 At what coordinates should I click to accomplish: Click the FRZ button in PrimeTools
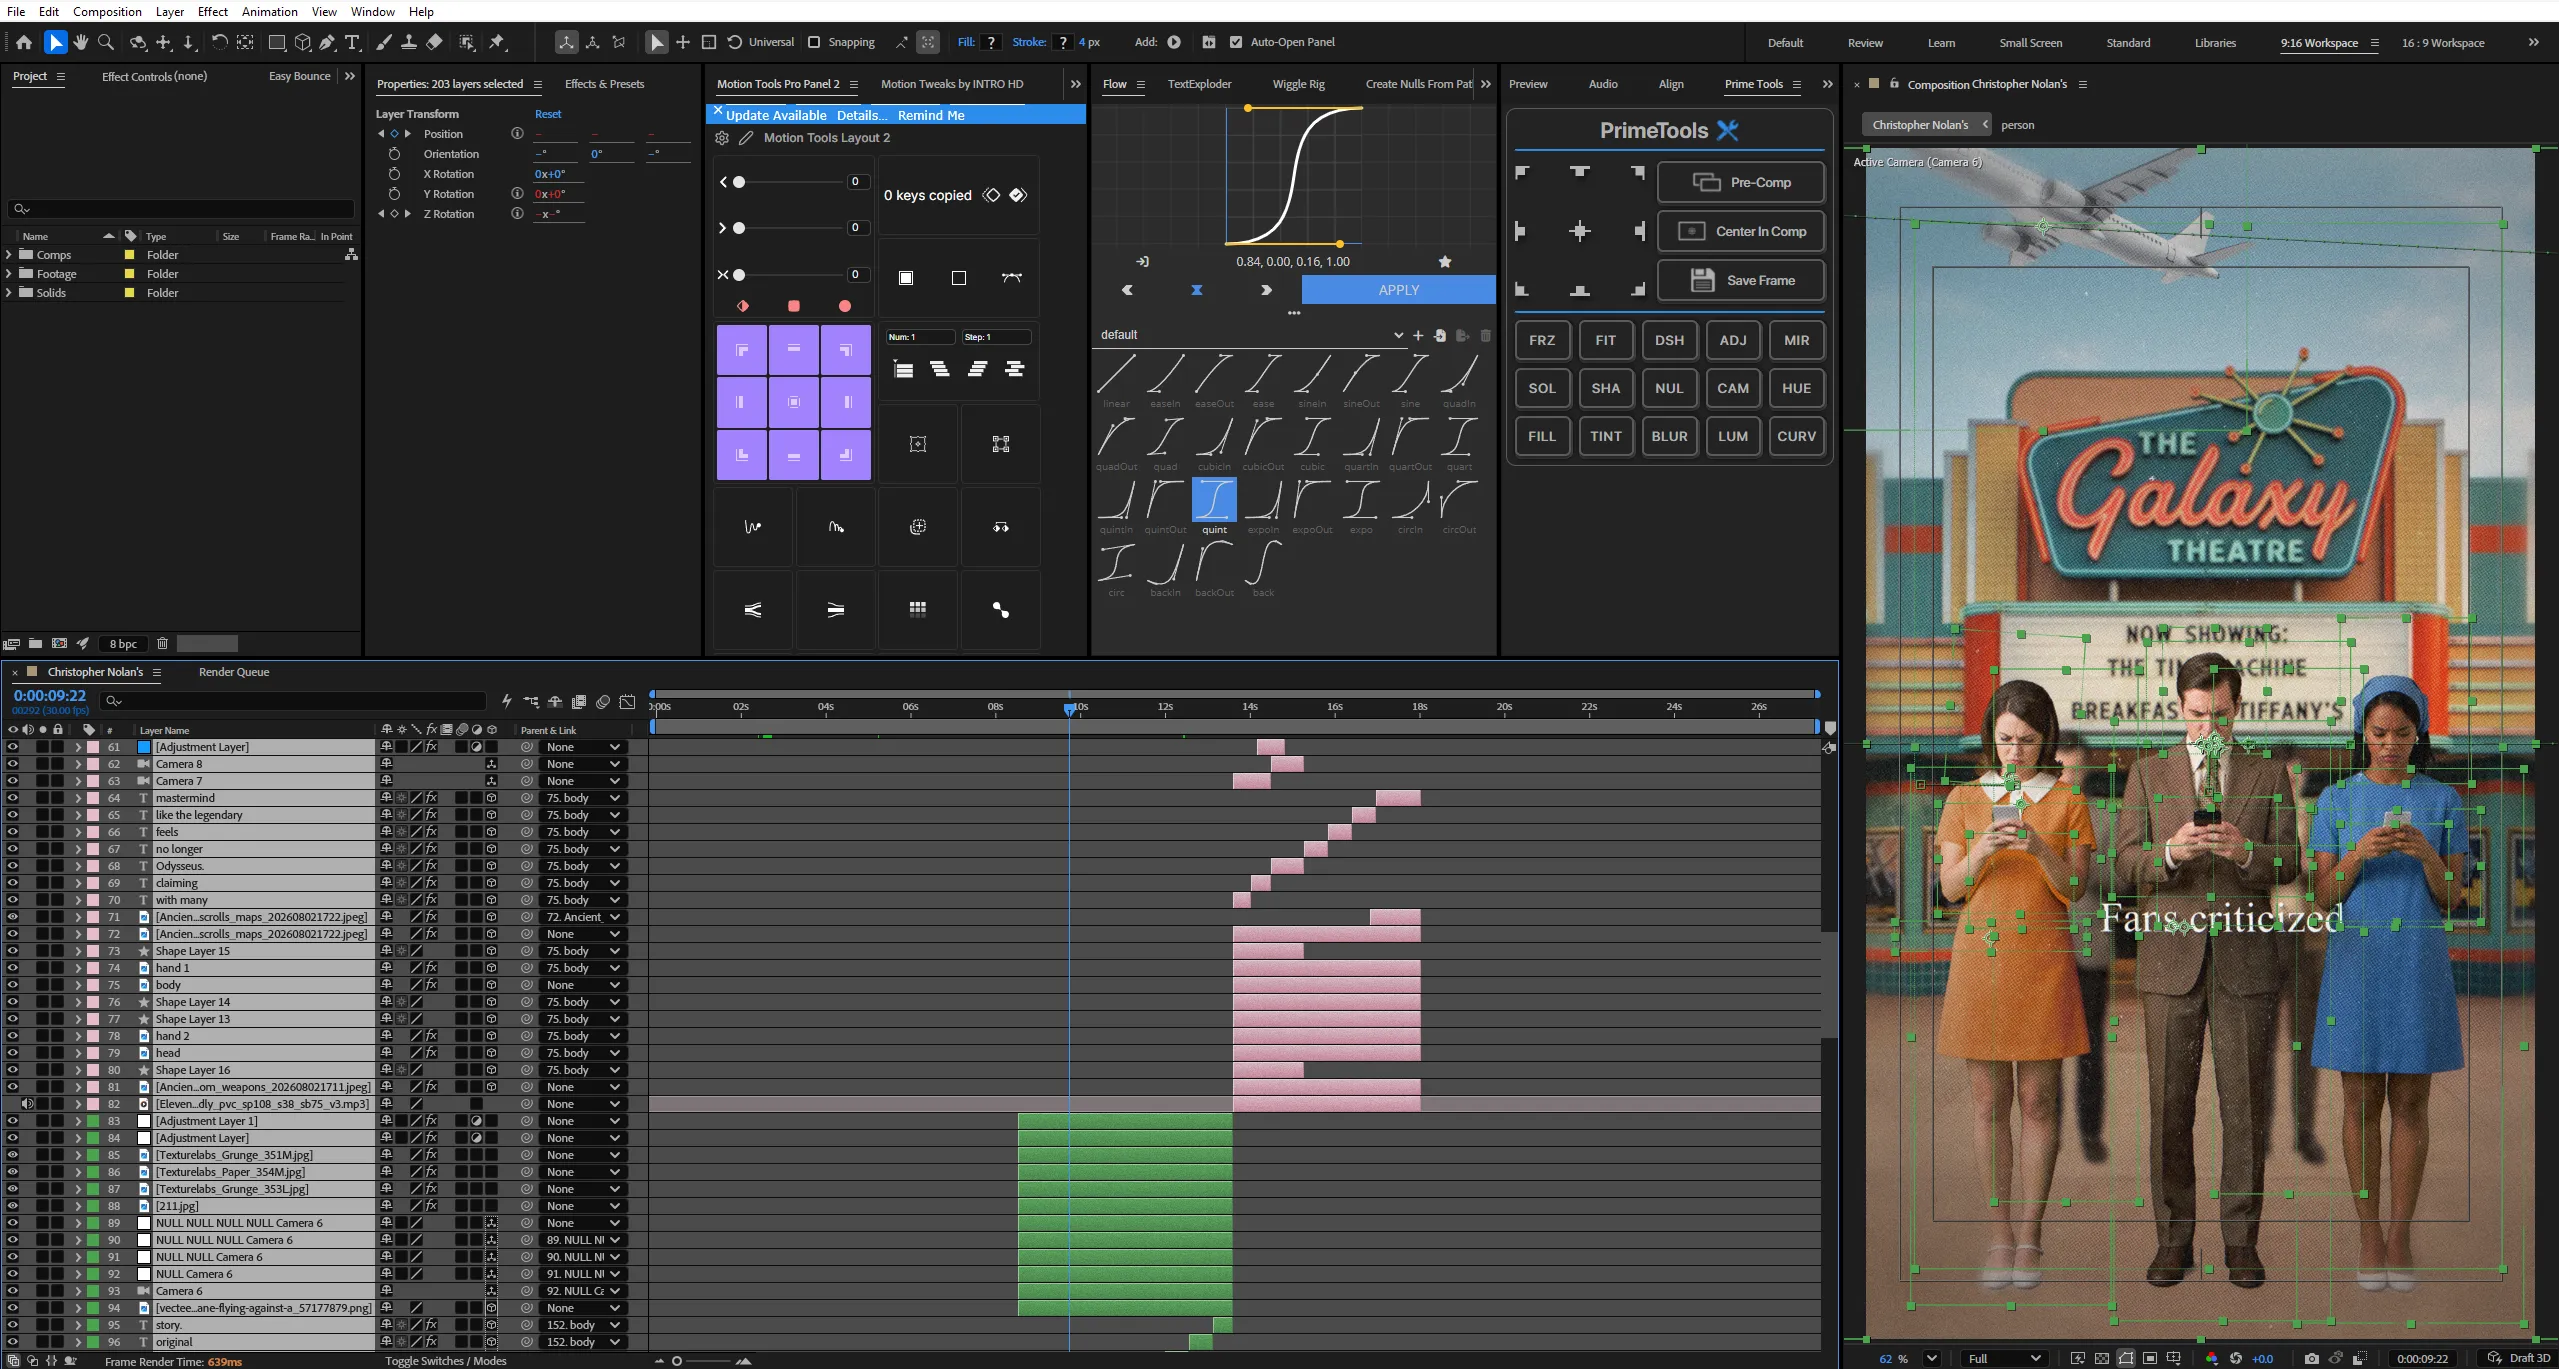(x=1542, y=340)
